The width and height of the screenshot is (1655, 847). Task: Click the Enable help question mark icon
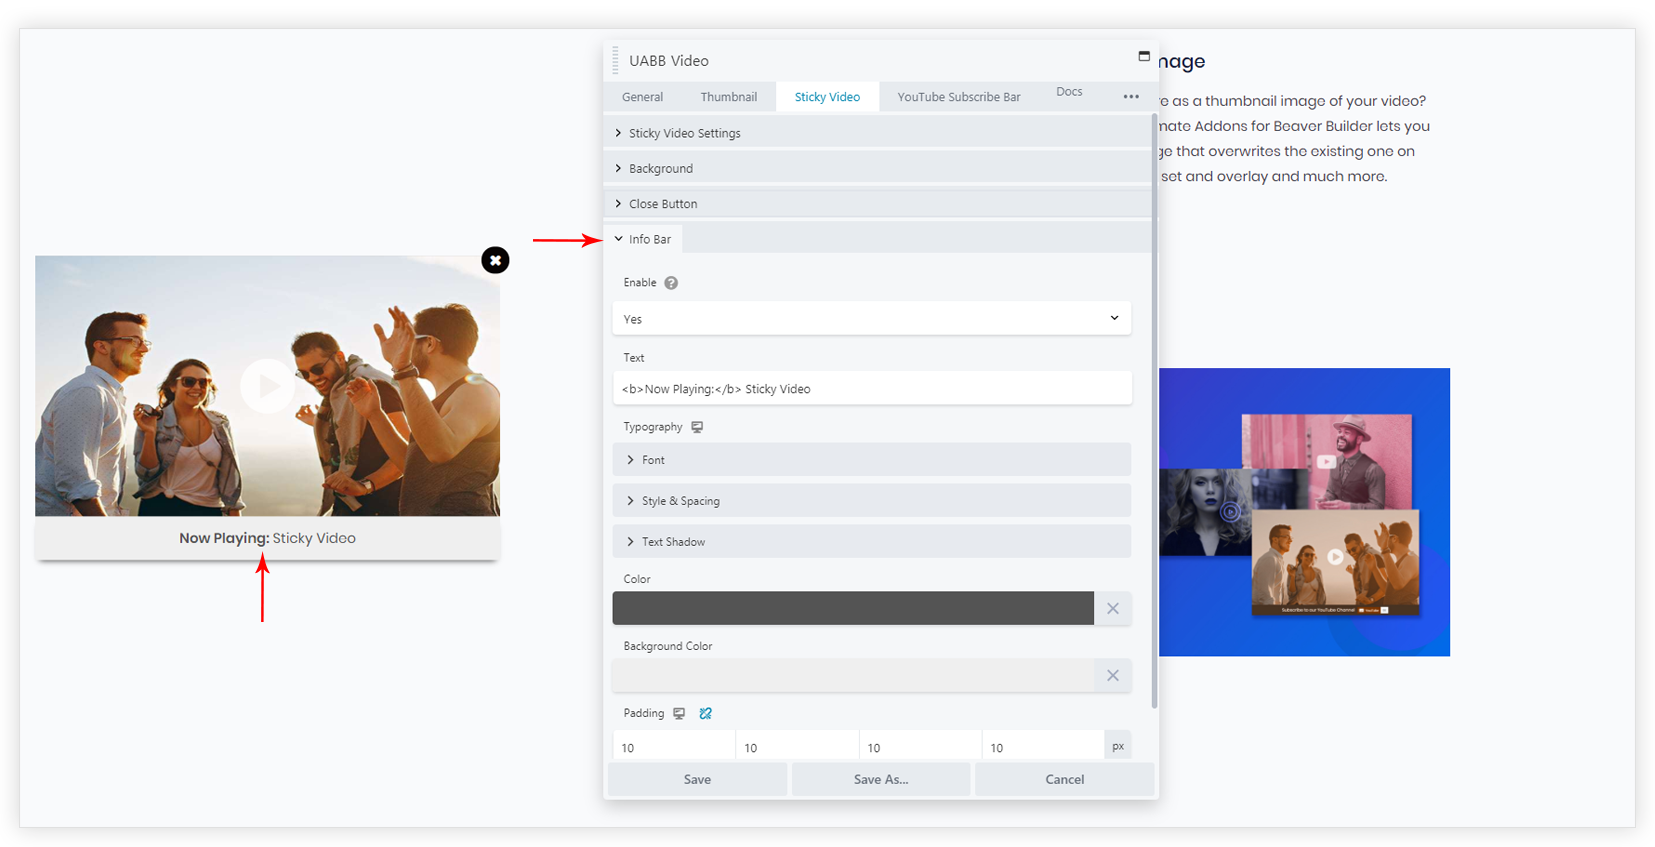click(671, 283)
